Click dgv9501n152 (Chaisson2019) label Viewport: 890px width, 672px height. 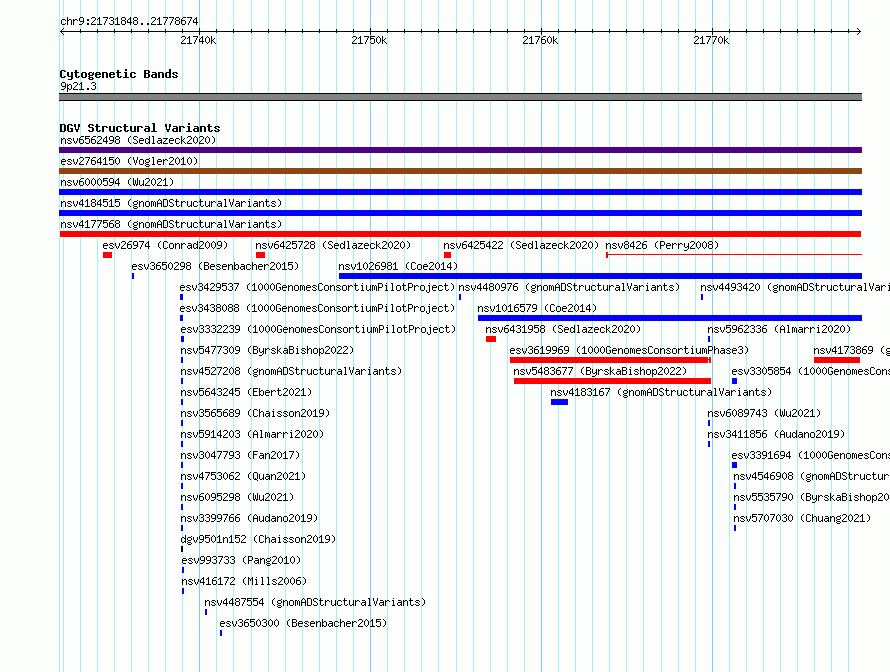click(258, 539)
